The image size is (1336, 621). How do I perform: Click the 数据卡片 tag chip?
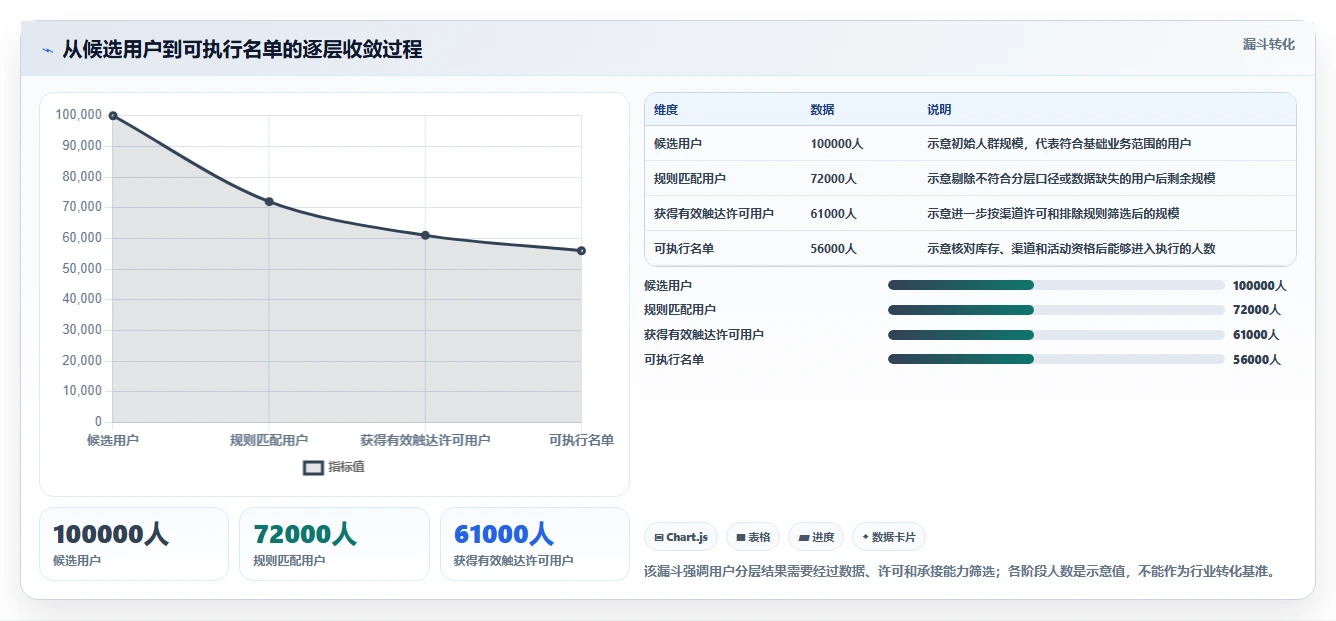click(889, 537)
